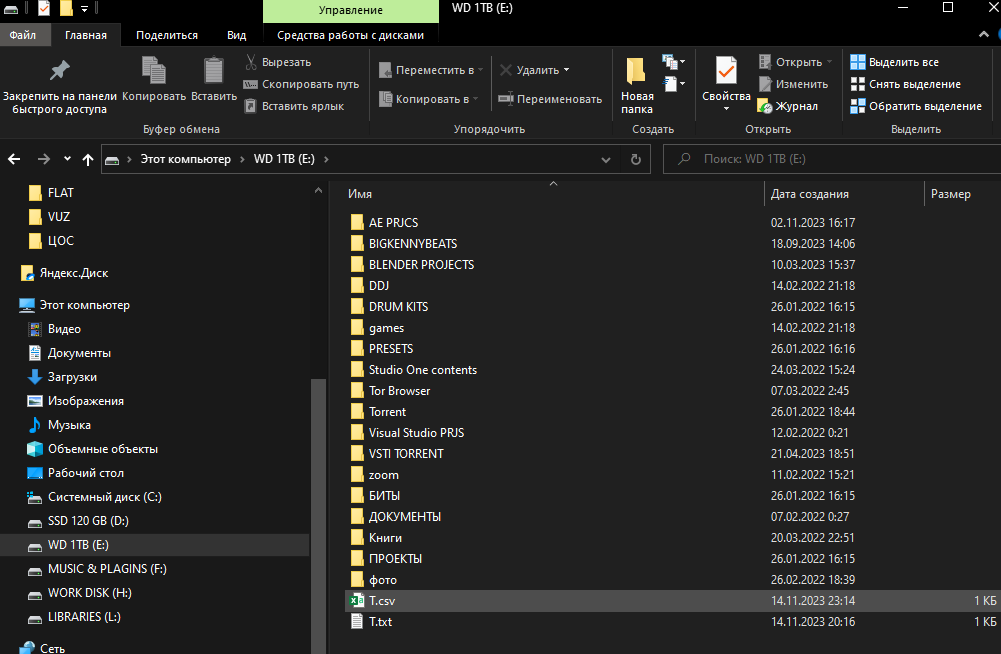Go up one level with up arrow
Screen dimensions: 1001x654
click(88, 159)
